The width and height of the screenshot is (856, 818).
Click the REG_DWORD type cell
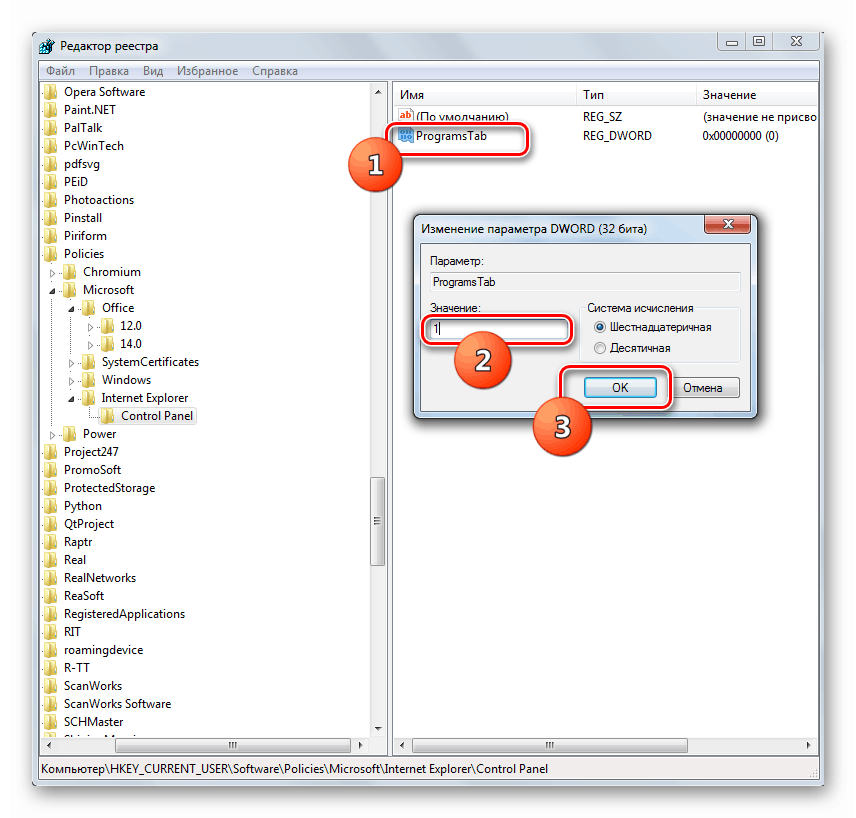click(x=617, y=135)
